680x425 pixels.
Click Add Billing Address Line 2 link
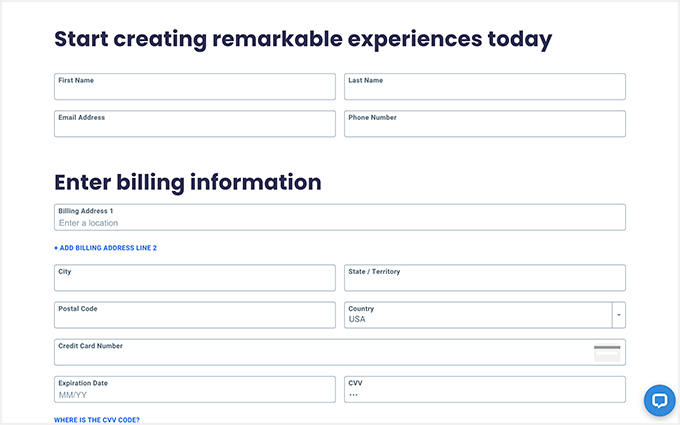108,248
